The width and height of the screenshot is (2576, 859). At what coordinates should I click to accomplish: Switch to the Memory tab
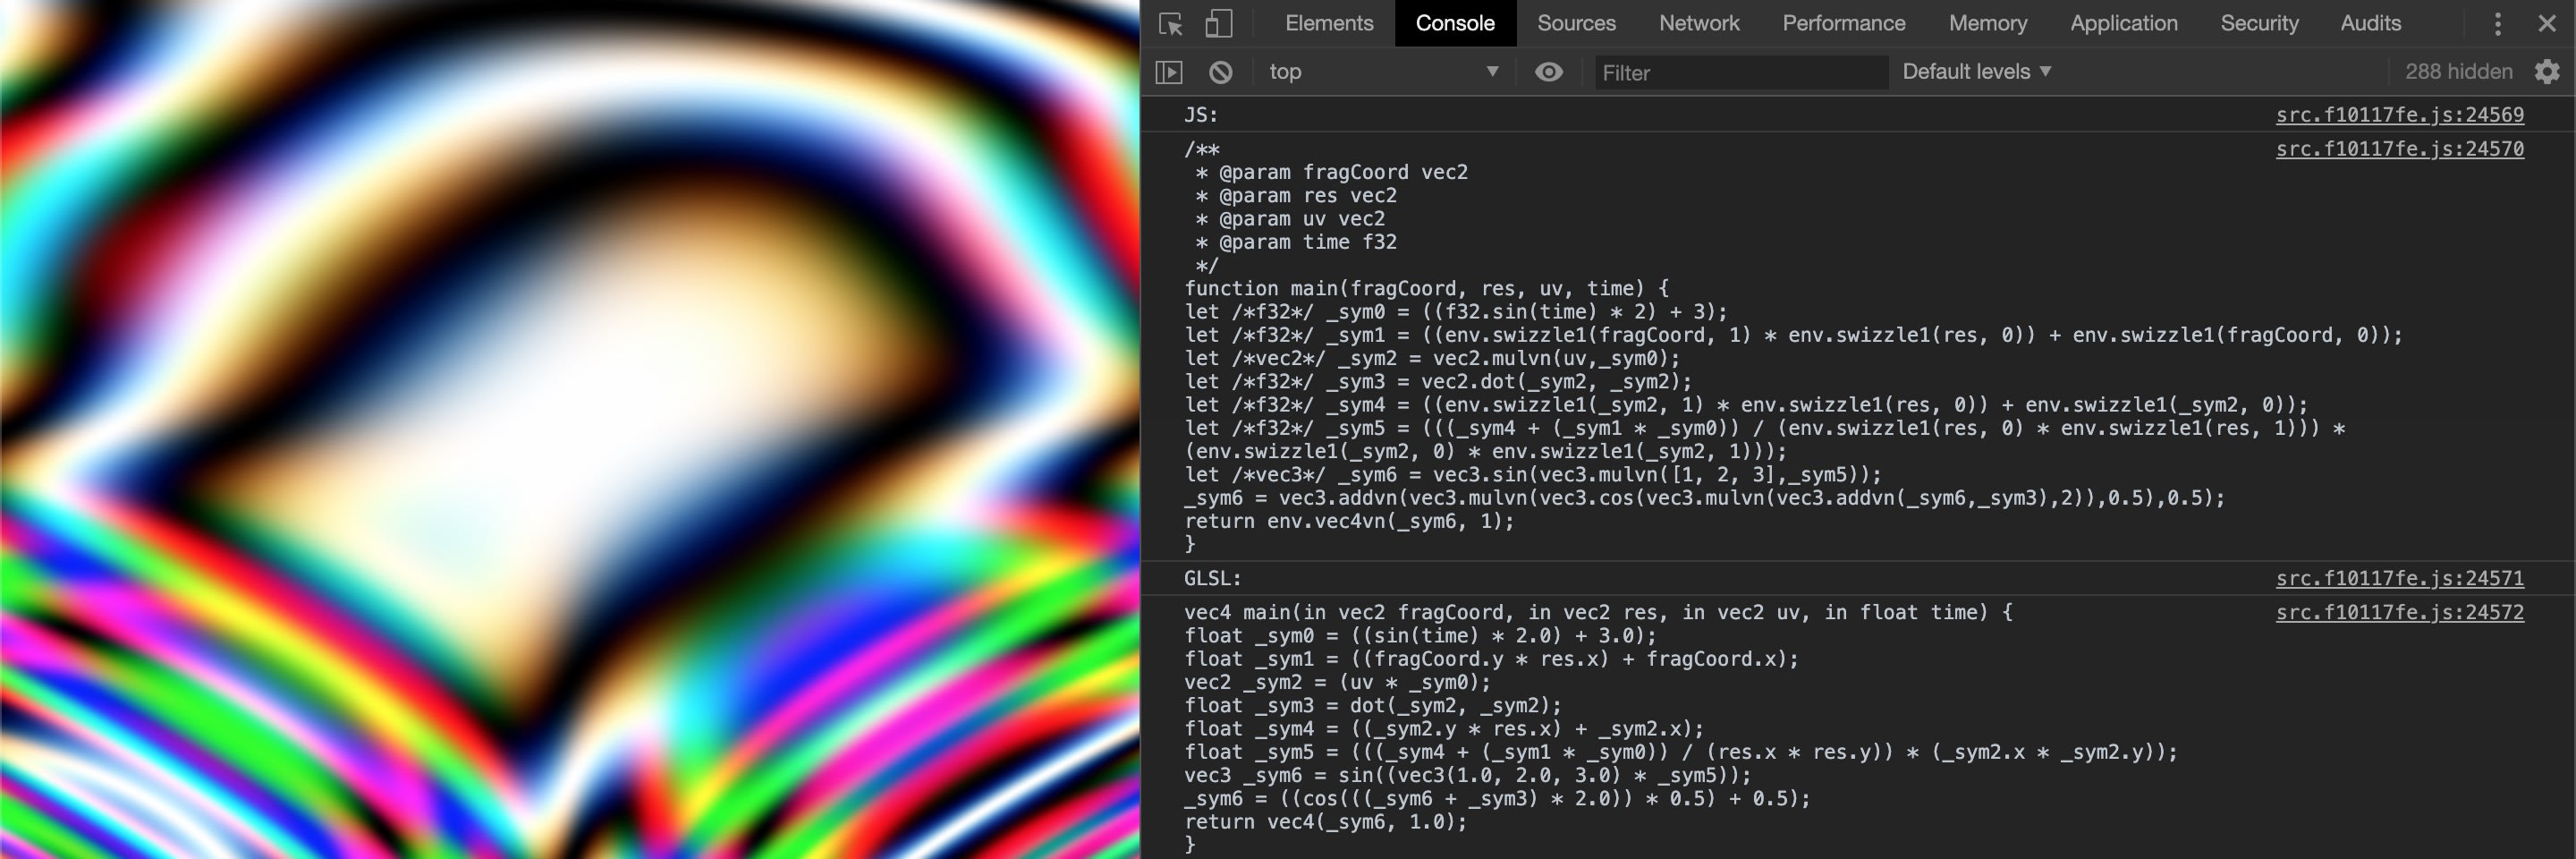pos(1987,23)
